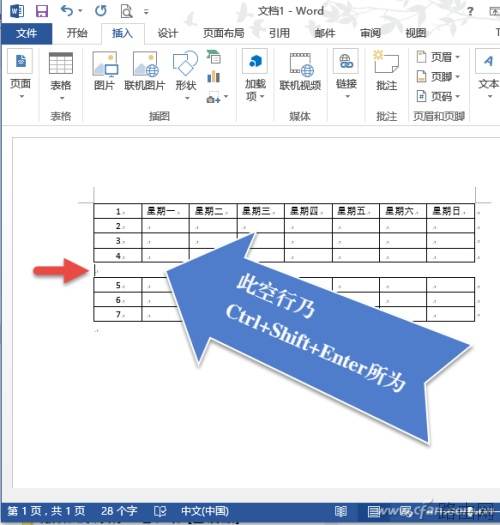500x525 pixels.
Task: Open the 链接 links dropdown
Action: coord(346,74)
